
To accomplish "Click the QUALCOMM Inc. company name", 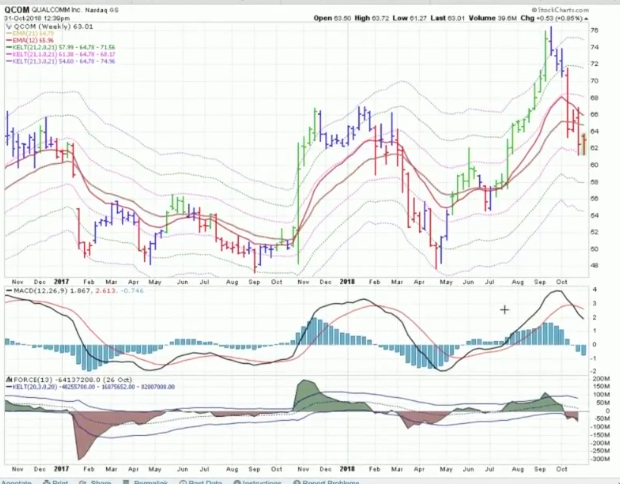I will click(x=57, y=10).
